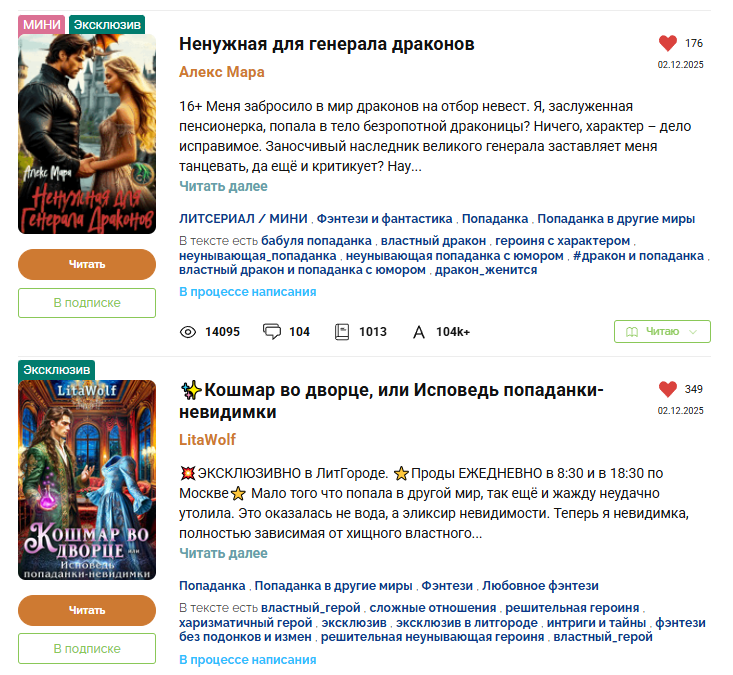Like the book Ненужная для генерала драконов

668,43
